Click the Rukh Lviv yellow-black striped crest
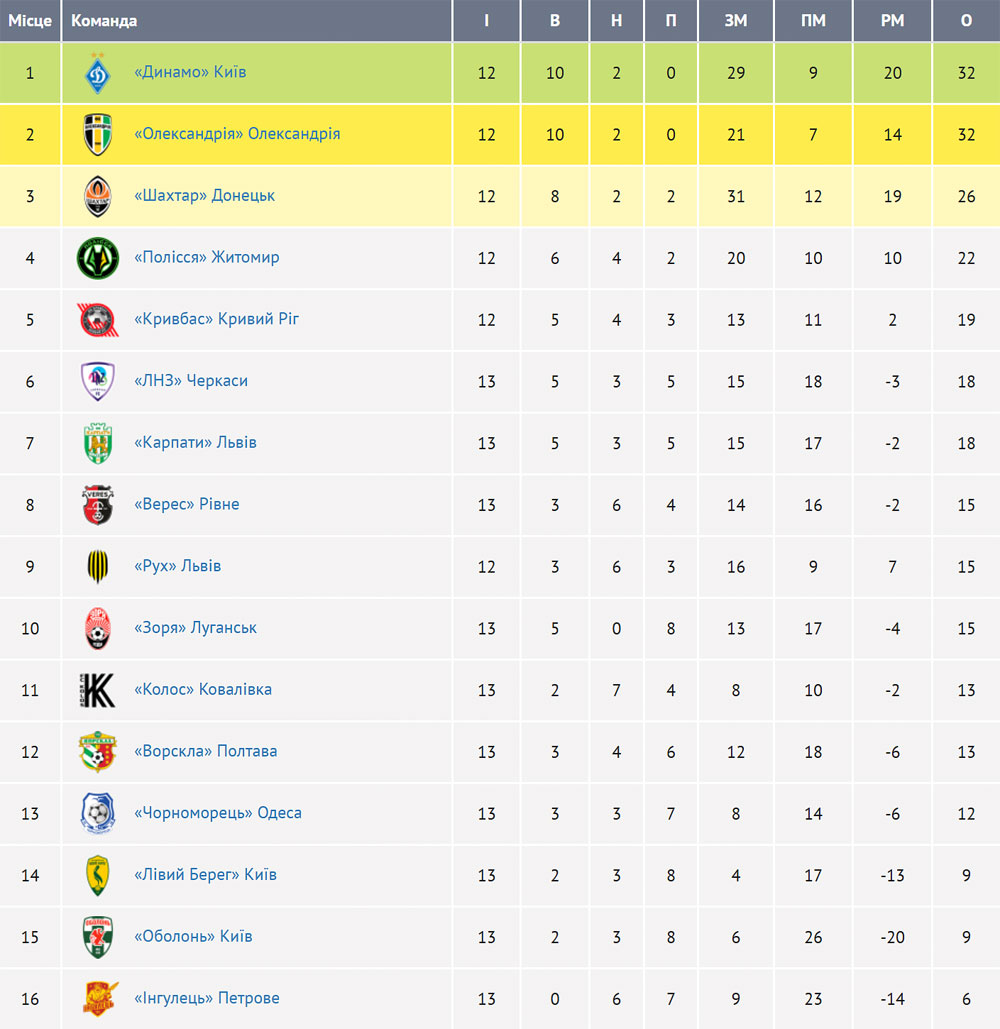Image resolution: width=1000 pixels, height=1029 pixels. click(98, 566)
